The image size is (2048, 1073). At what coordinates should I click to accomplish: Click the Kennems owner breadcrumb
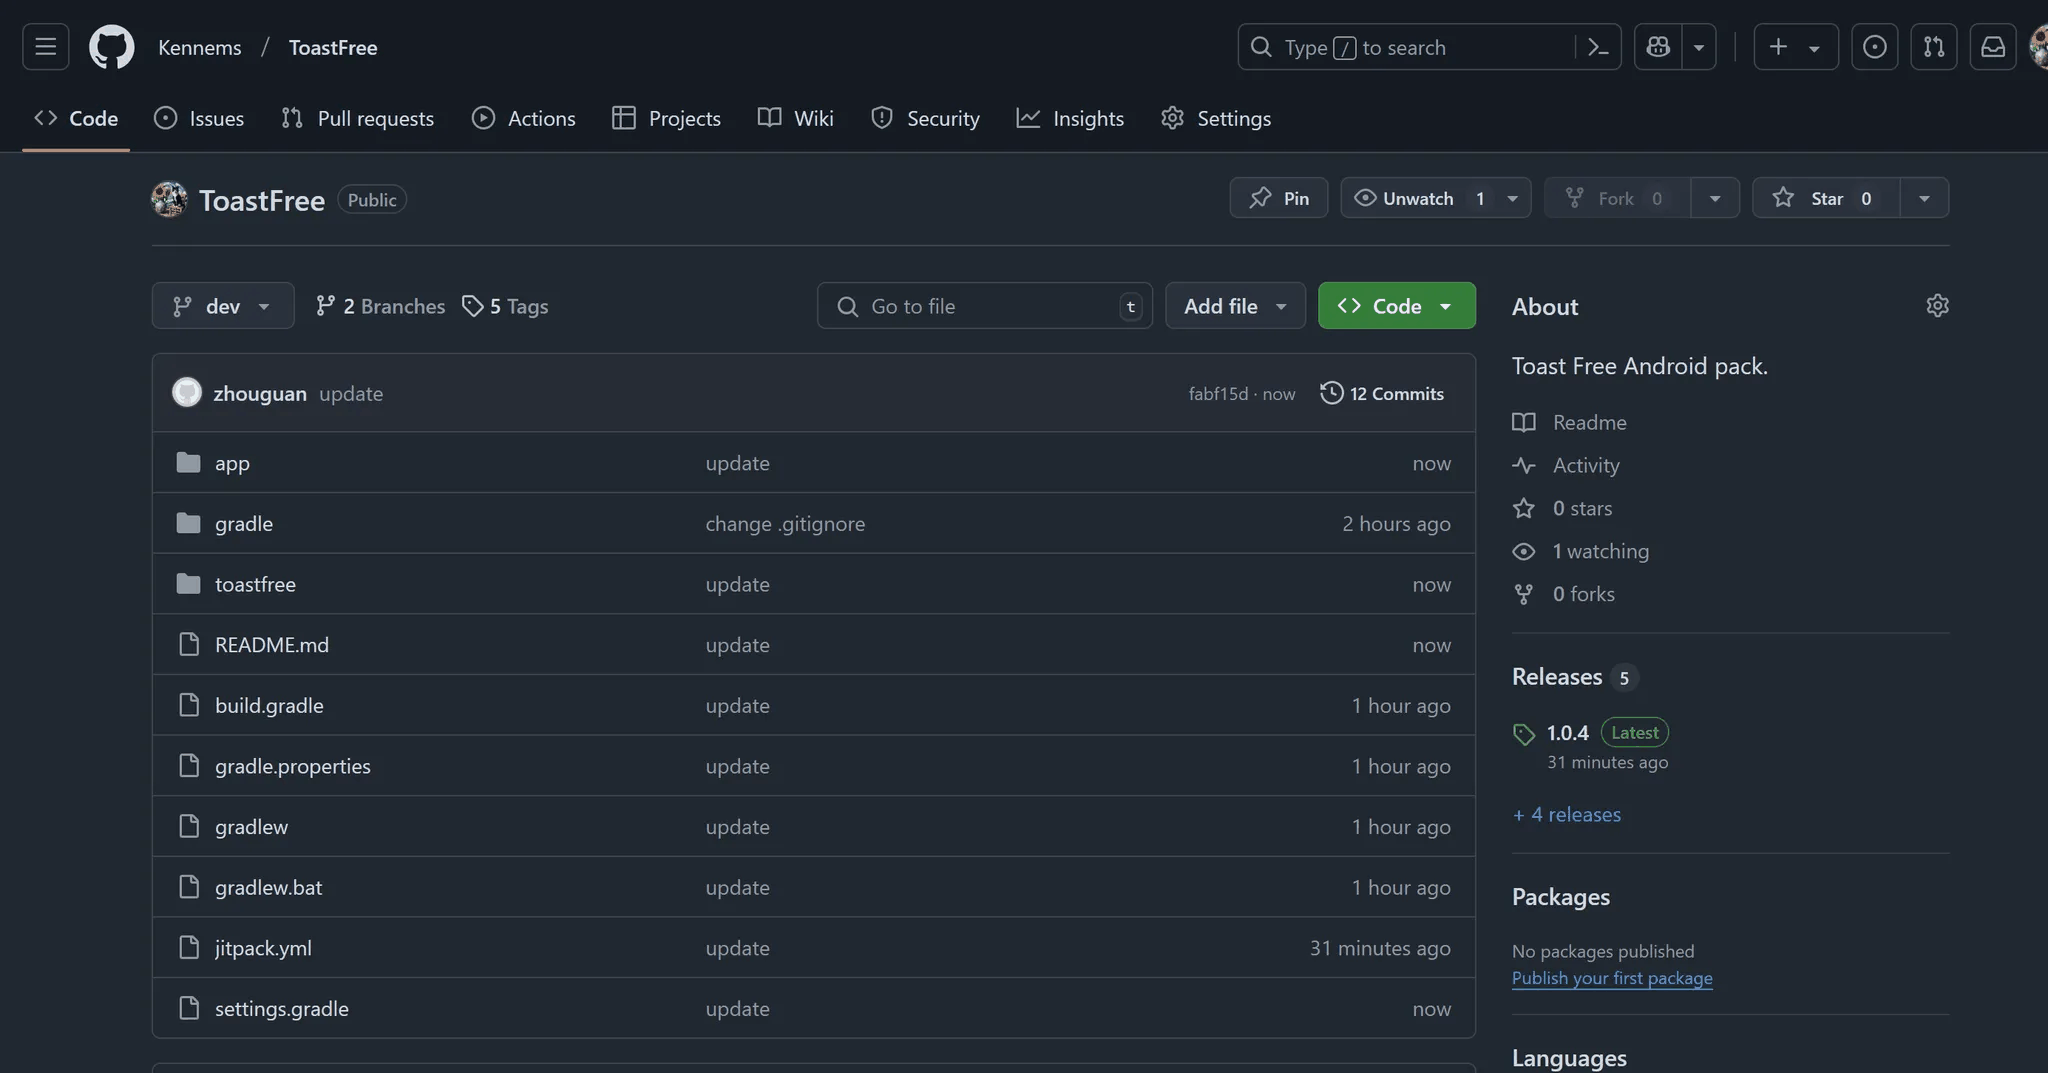[200, 47]
